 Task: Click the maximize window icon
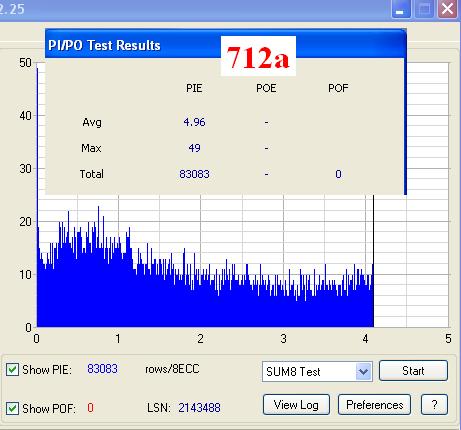pos(424,9)
